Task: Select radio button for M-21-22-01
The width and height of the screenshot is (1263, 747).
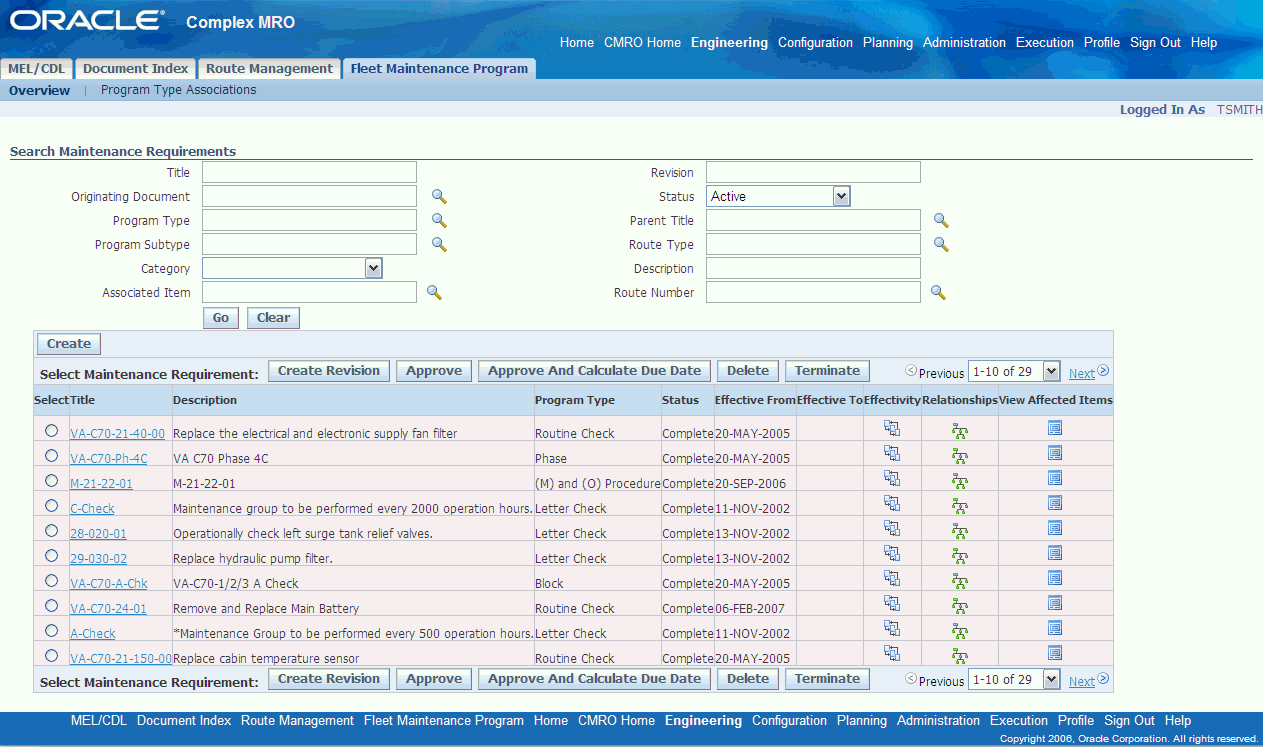Action: [x=51, y=480]
